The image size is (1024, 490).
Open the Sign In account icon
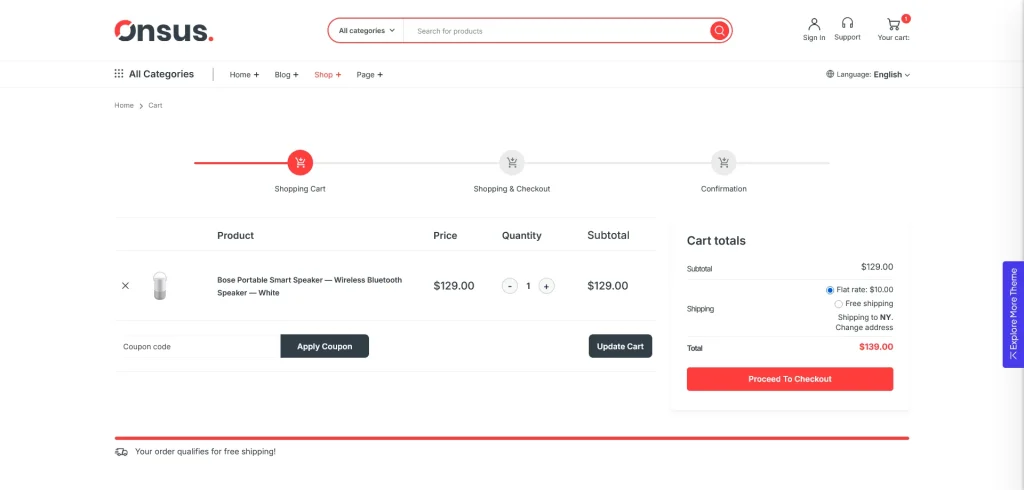click(x=814, y=24)
